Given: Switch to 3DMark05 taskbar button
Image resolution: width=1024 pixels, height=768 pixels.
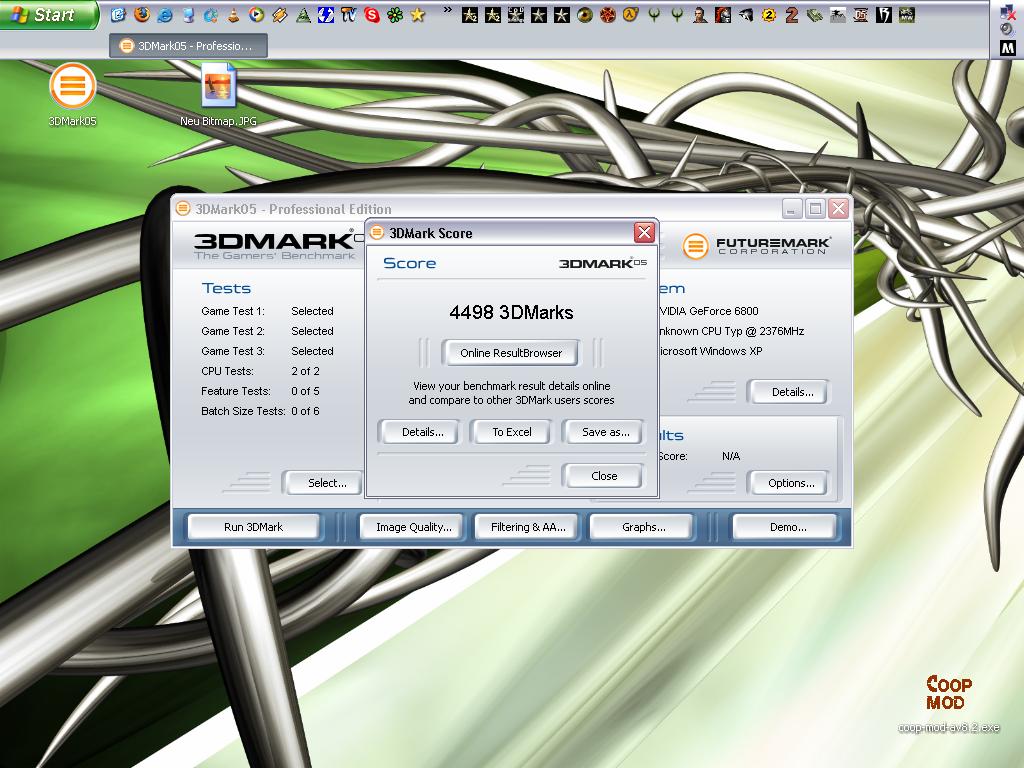Looking at the screenshot, I should tap(188, 46).
